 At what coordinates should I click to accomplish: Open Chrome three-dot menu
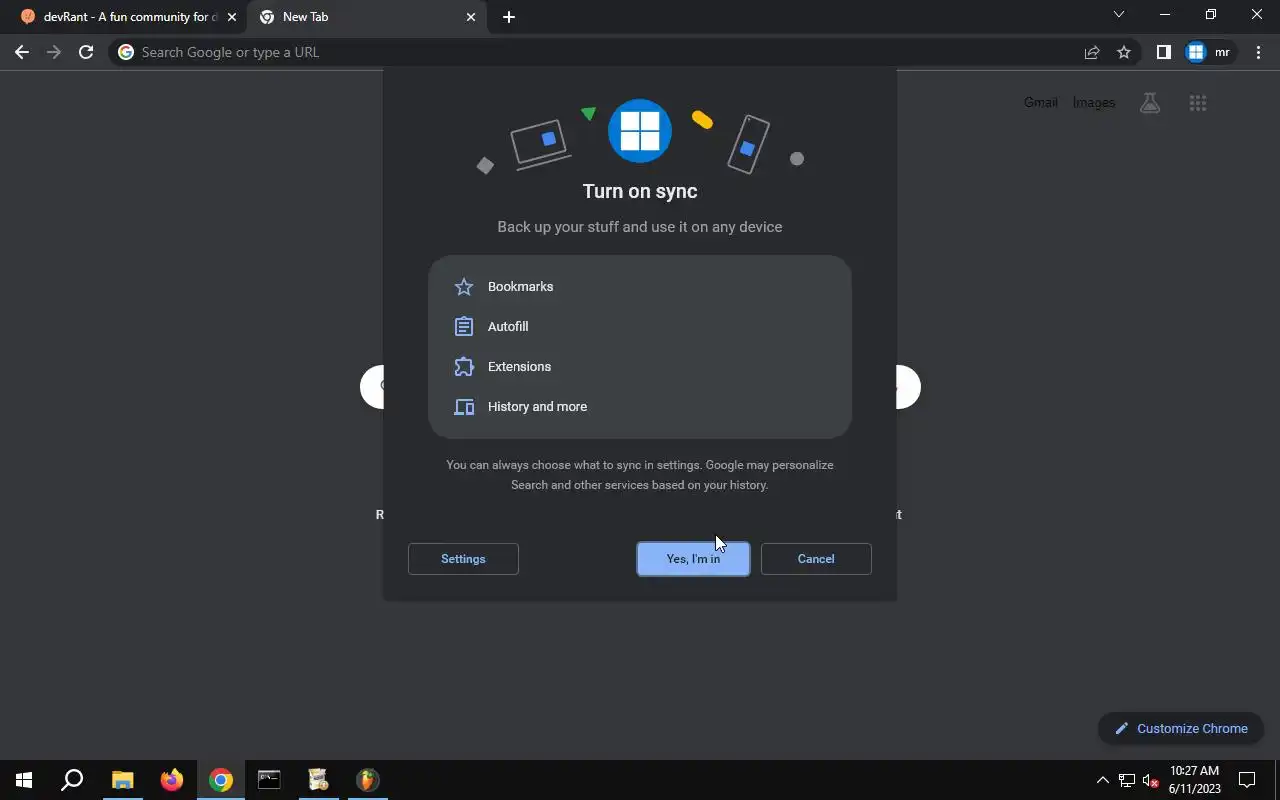point(1258,52)
